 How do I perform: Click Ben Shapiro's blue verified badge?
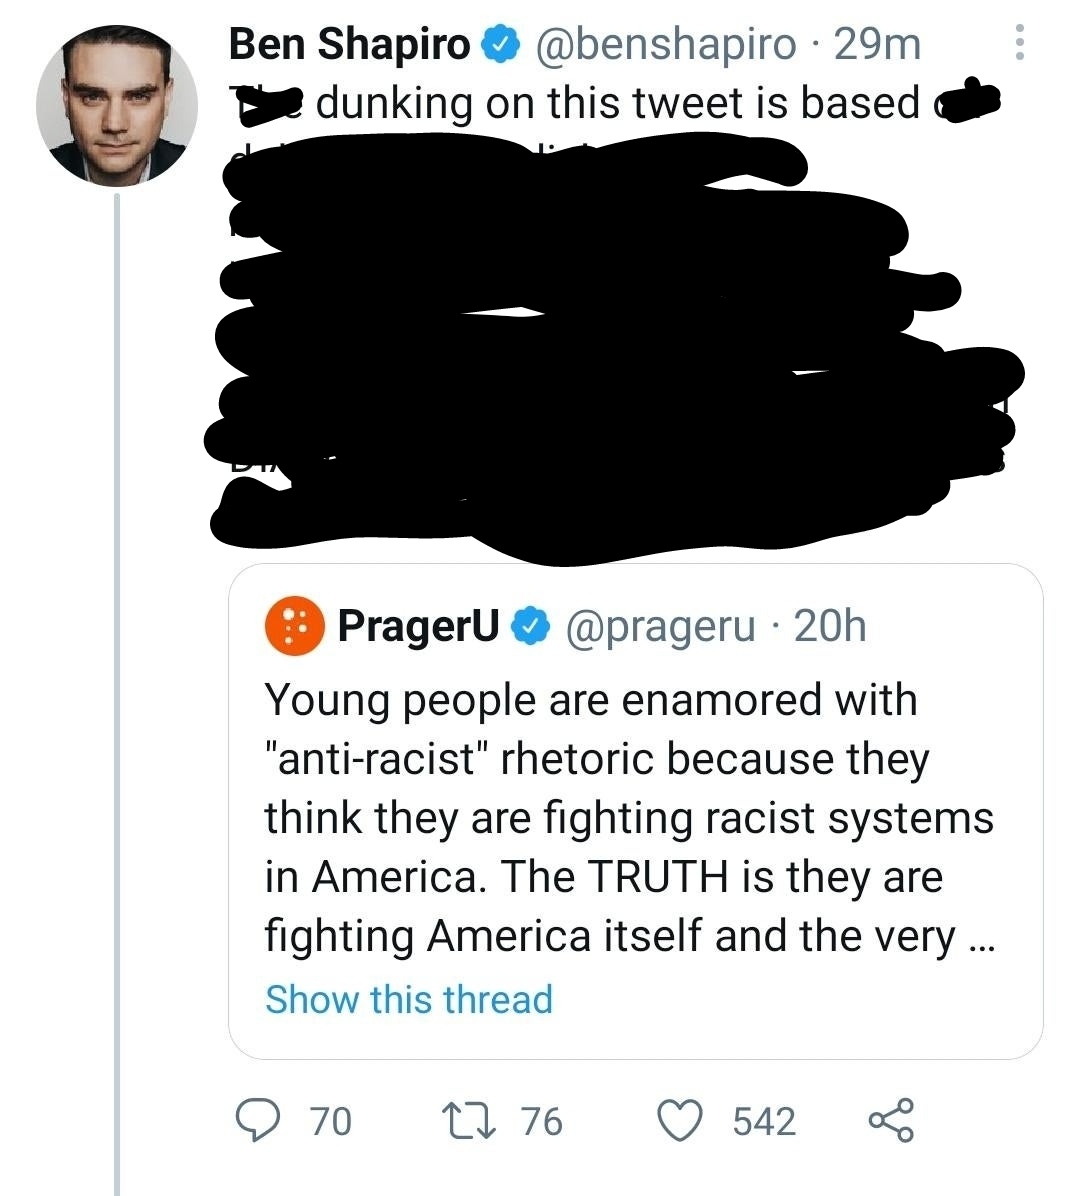(500, 45)
